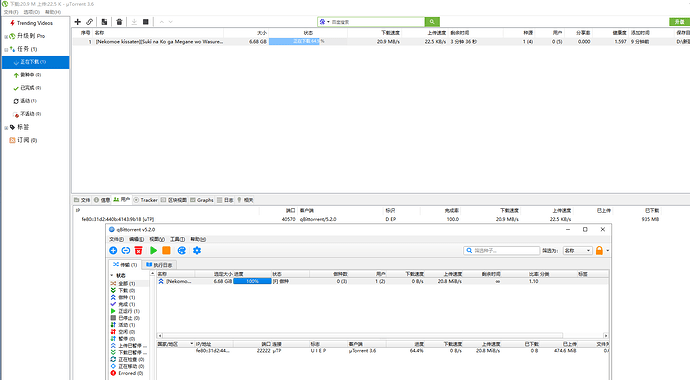Collapse the 状态 status filter section in qBittorrent

coord(112,275)
